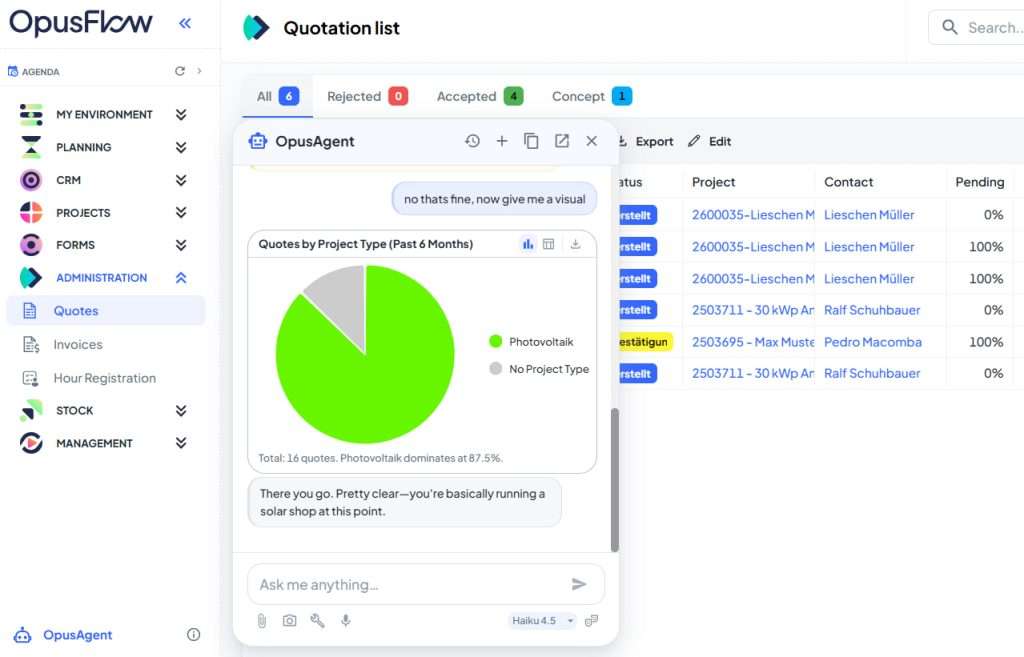Expand the Forms section
1024x657 pixels.
[x=181, y=245]
